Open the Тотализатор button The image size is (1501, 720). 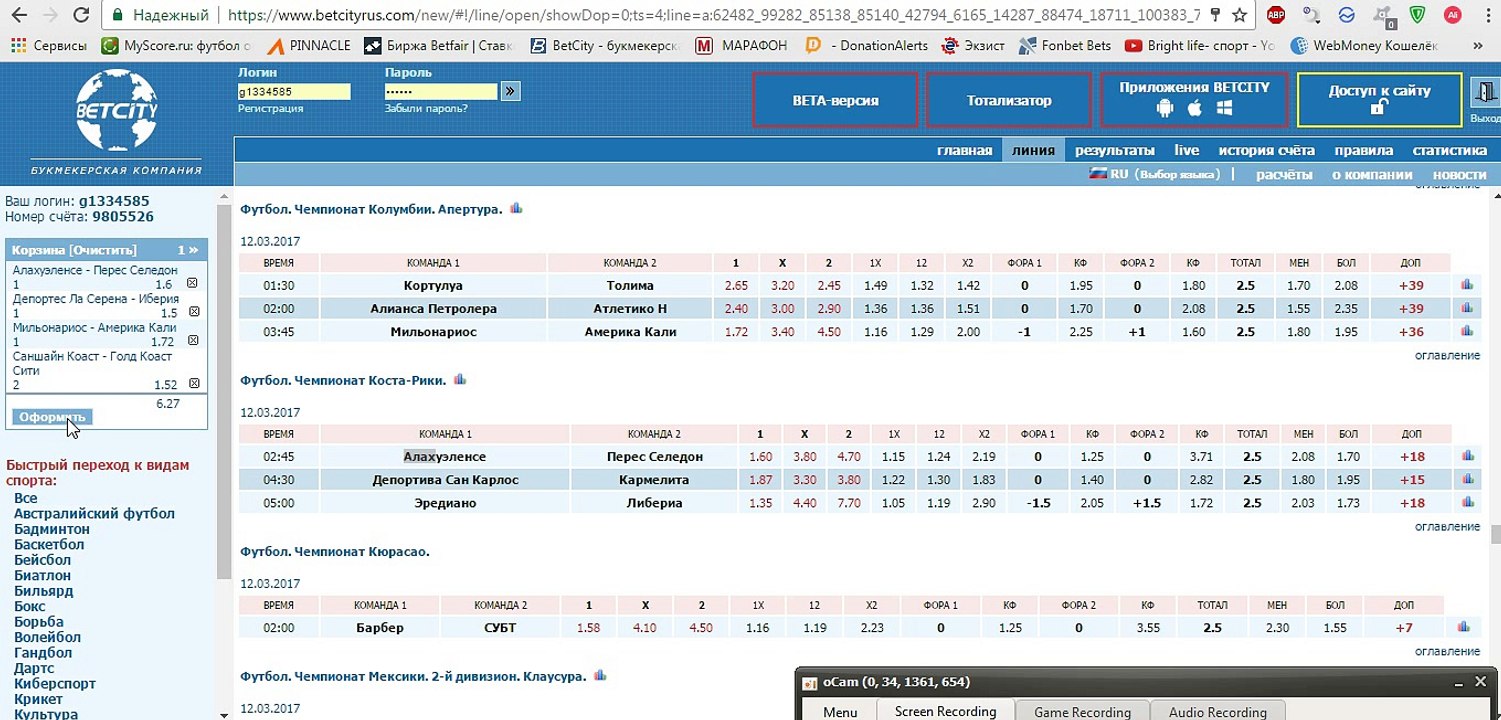click(x=1009, y=100)
